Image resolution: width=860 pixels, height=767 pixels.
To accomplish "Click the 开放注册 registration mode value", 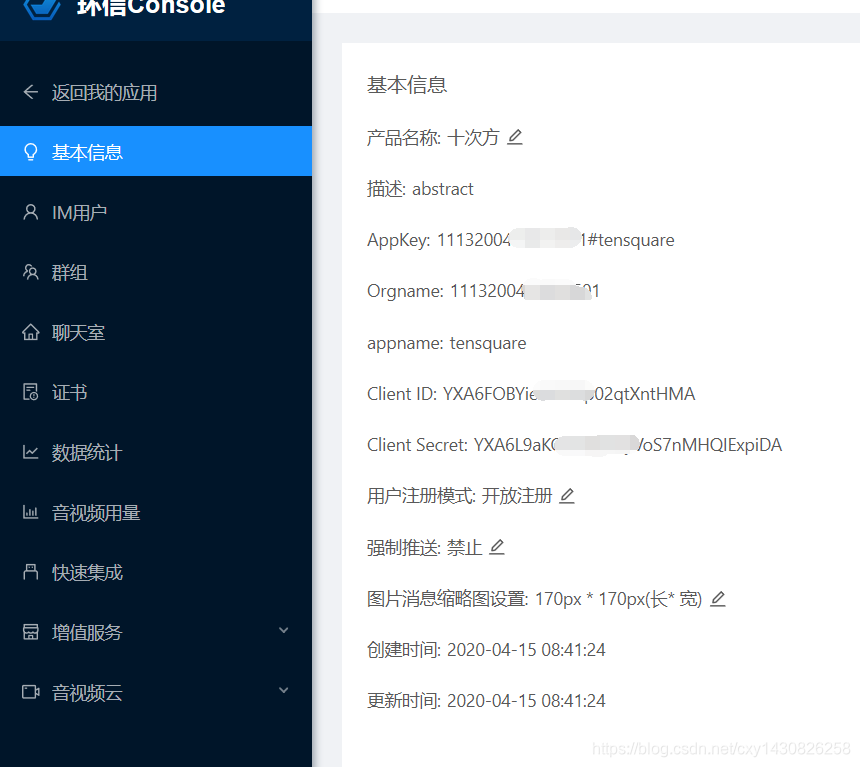I will (x=517, y=496).
